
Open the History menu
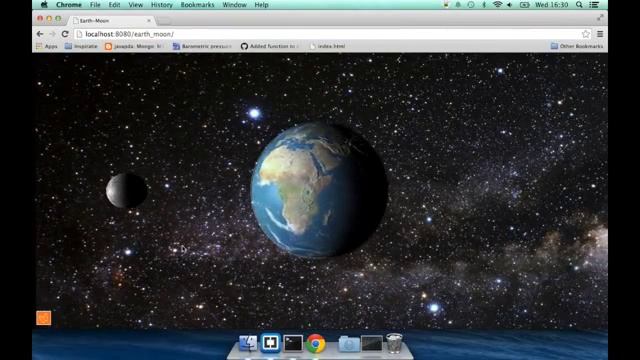coord(162,5)
